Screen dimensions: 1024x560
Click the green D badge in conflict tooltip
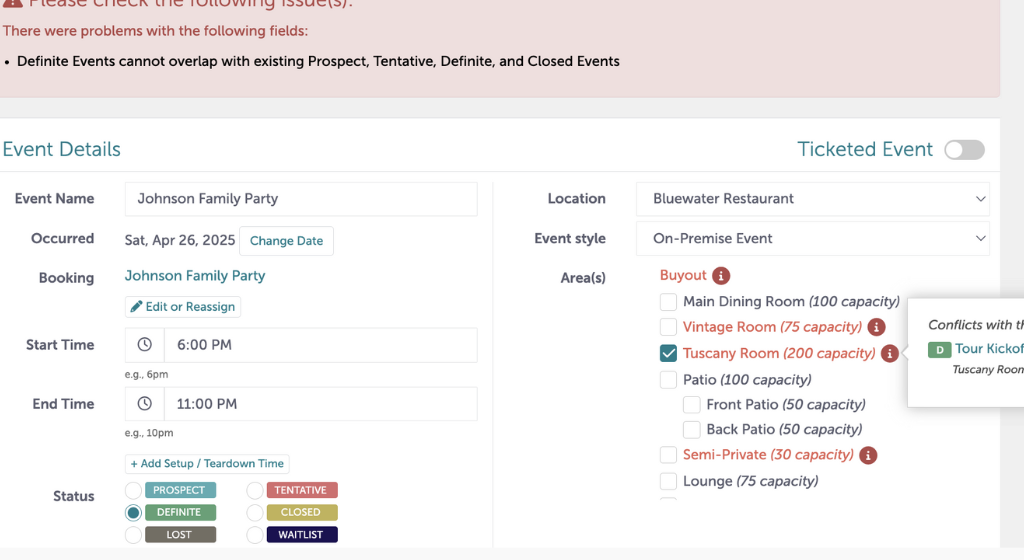coord(939,349)
